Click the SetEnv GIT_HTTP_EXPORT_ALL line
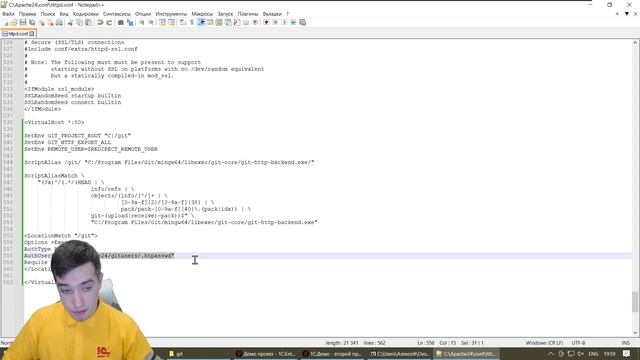This screenshot has height=360, width=640. (67, 142)
